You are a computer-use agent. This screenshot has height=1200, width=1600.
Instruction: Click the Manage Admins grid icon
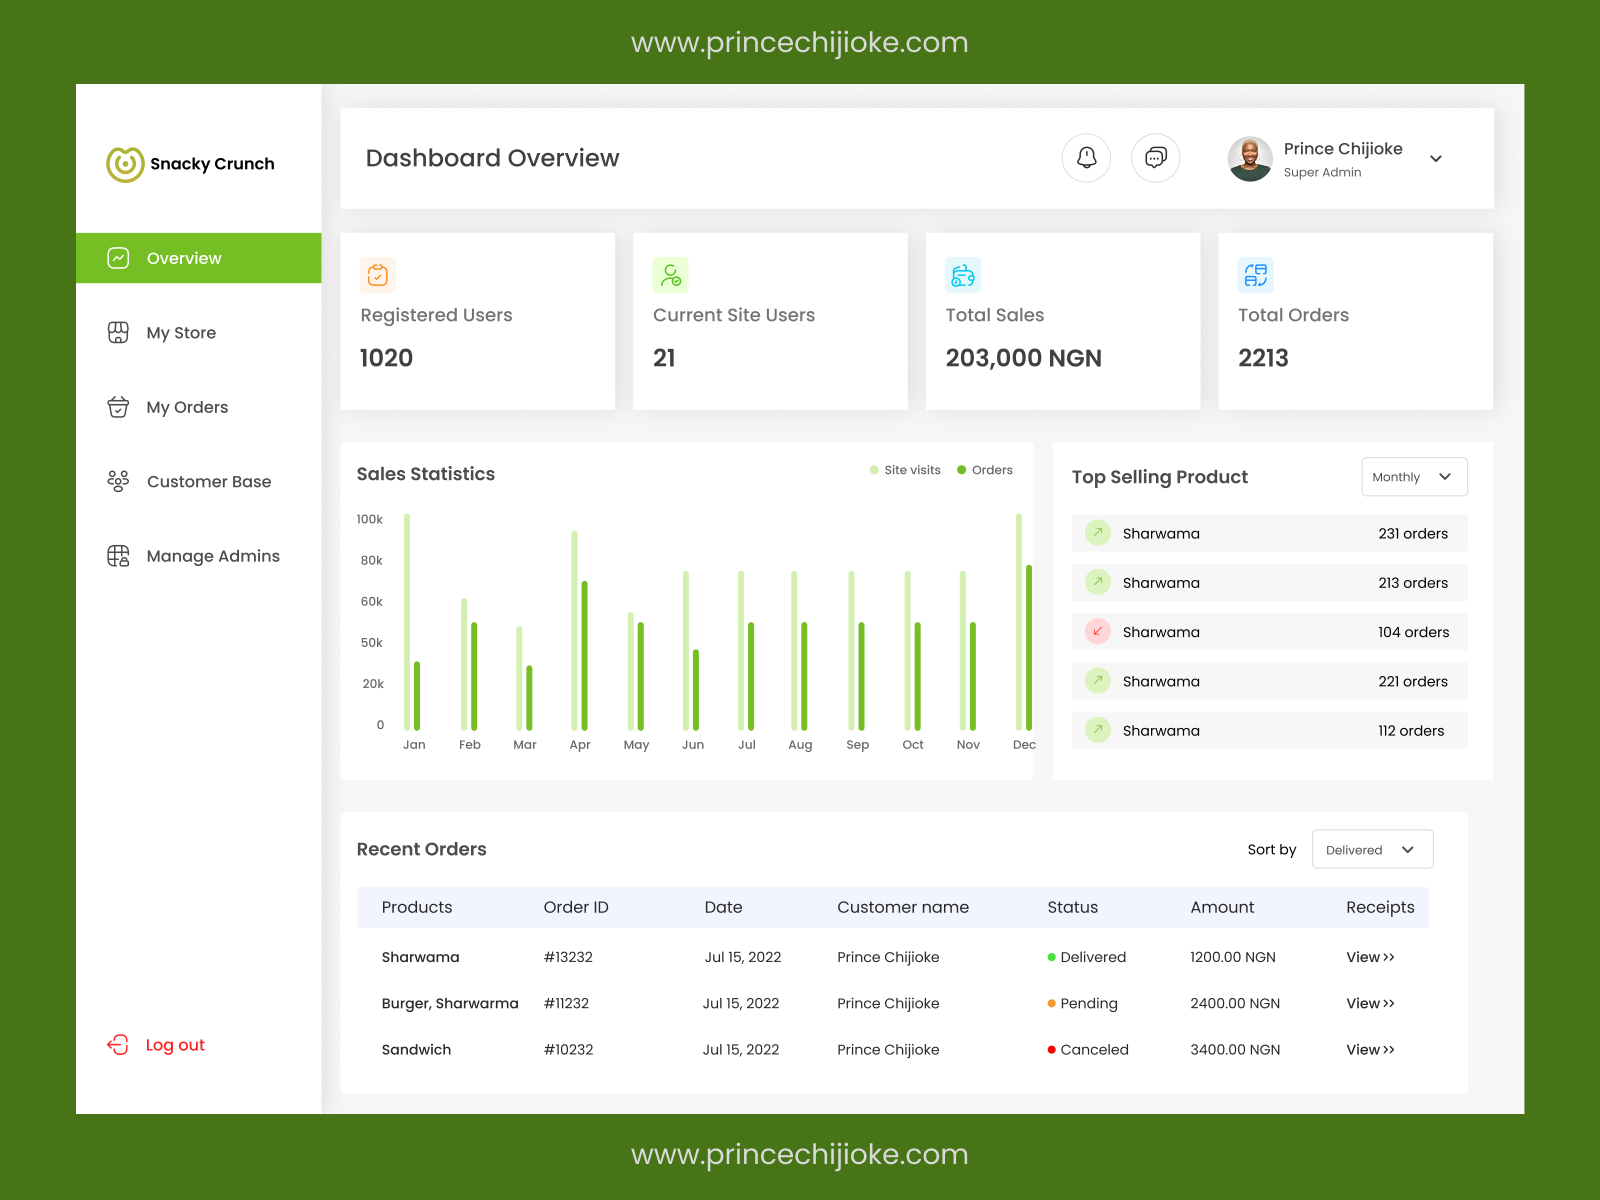[118, 556]
